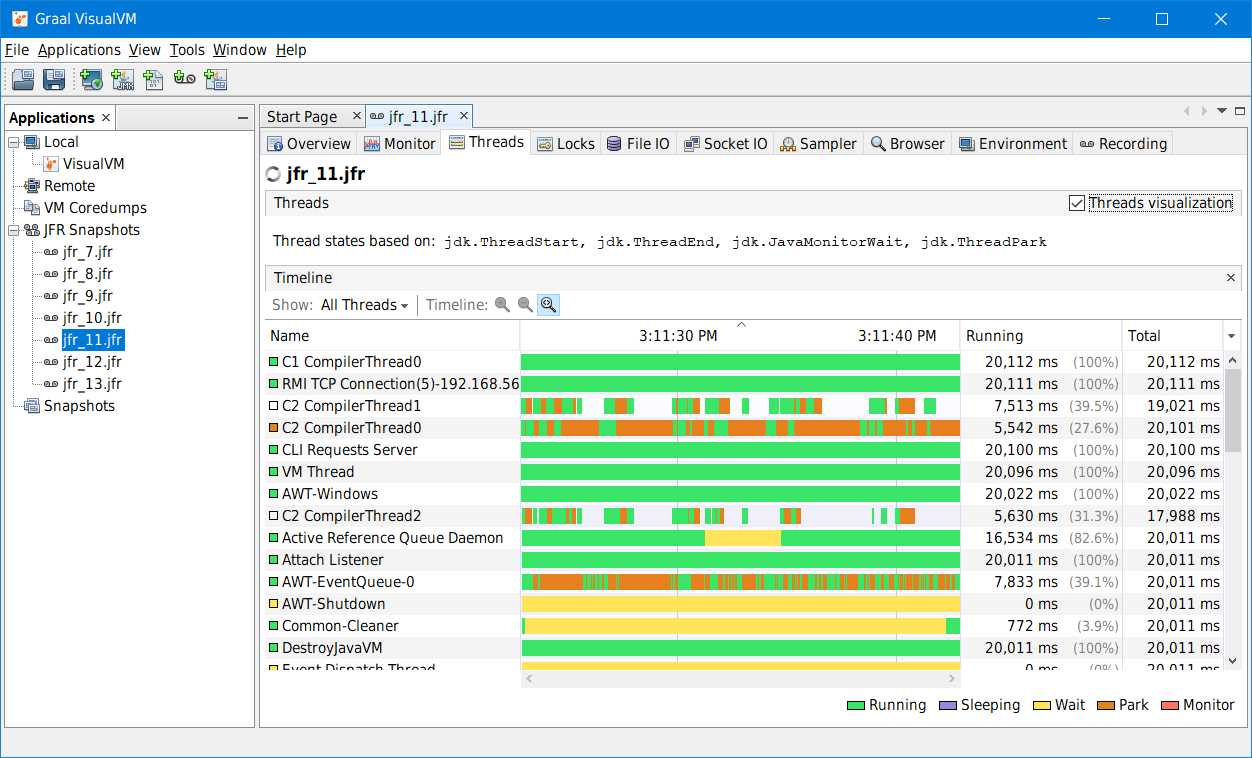Screen dimensions: 1252x758
Task: Select jfr_12.jfr in the snapshots tree
Action: point(92,362)
